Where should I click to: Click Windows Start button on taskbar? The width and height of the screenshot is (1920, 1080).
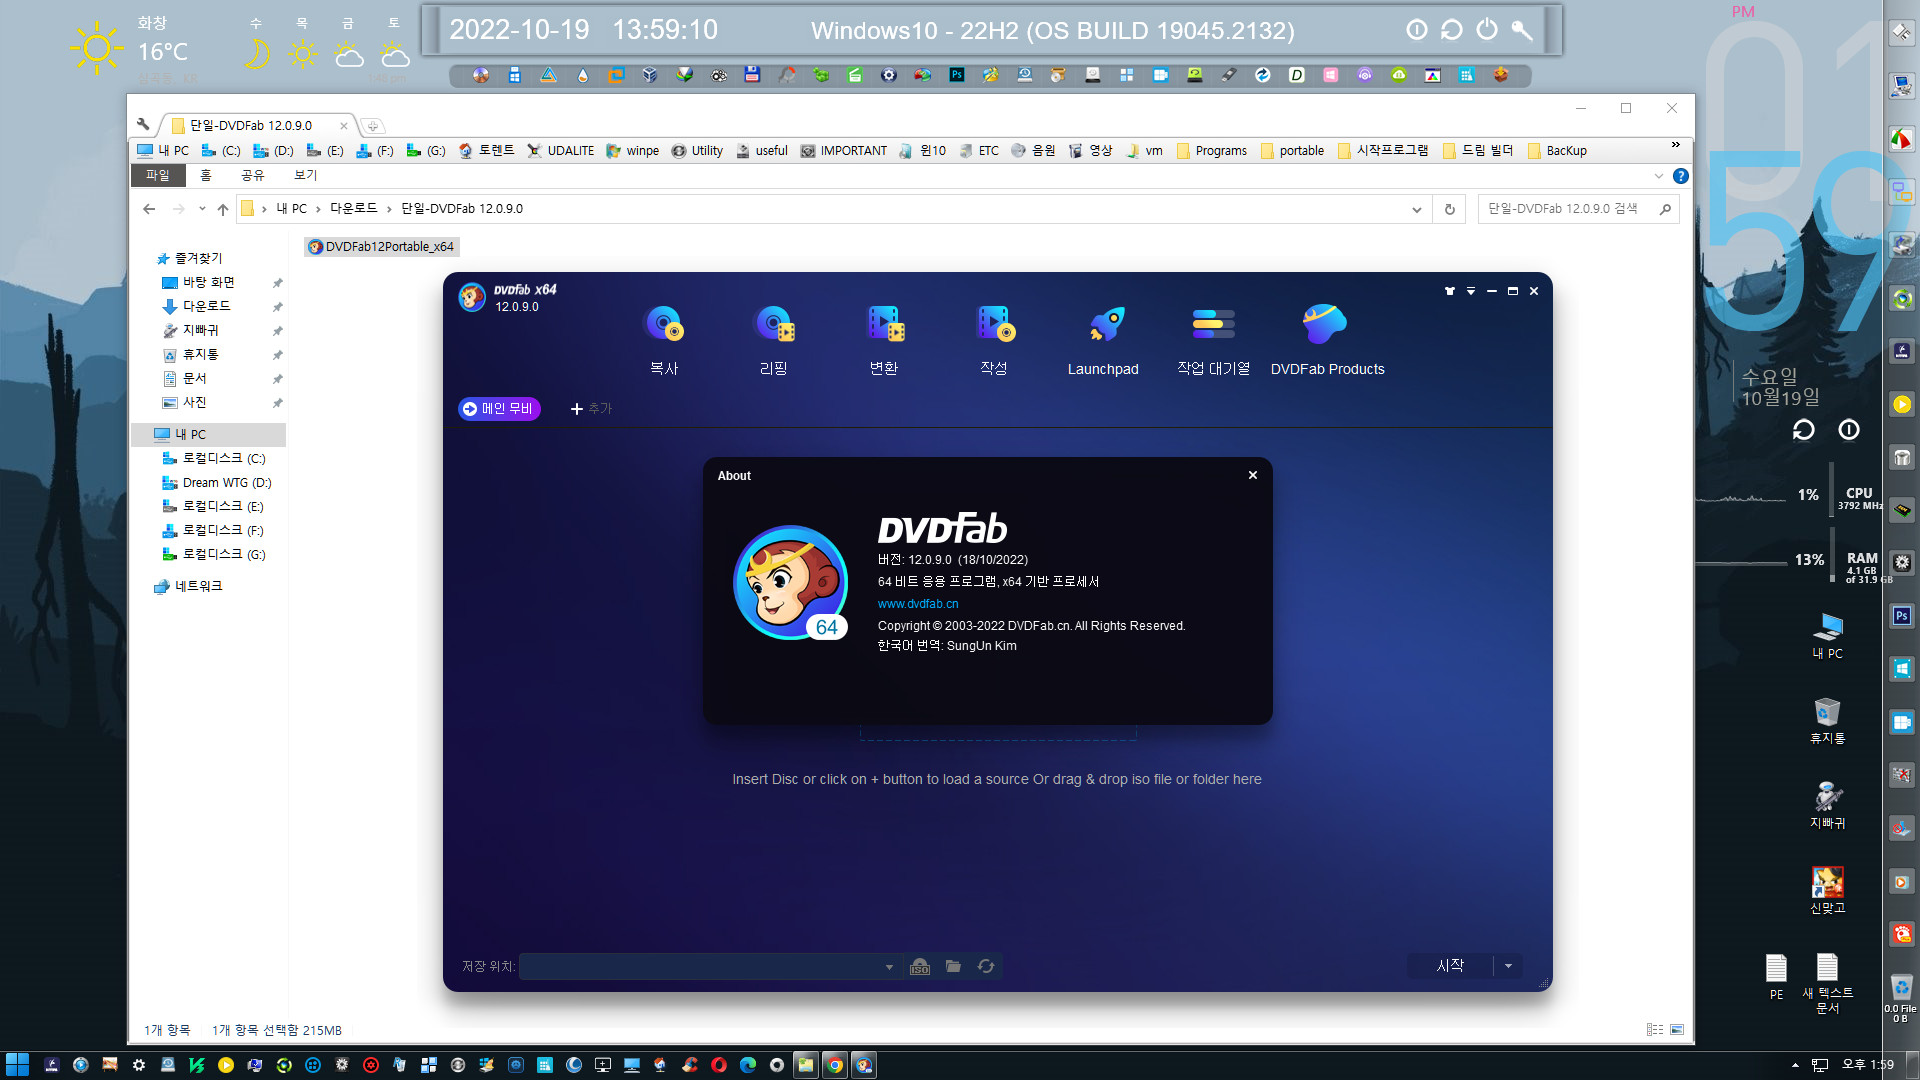pos(17,1065)
